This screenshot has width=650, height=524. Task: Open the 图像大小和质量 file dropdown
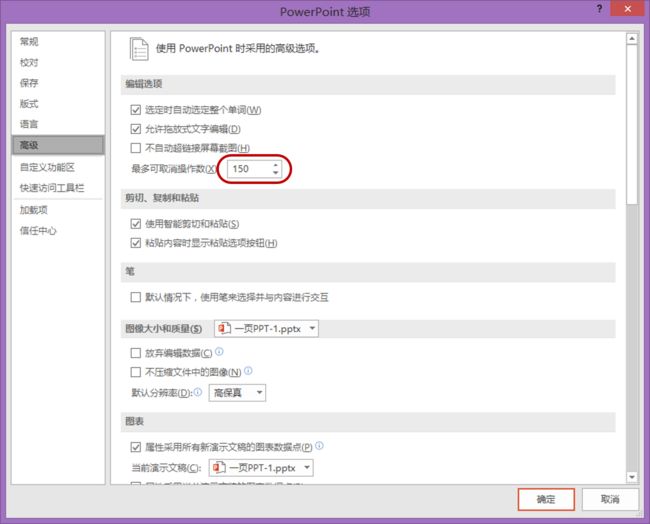pyautogui.click(x=266, y=329)
